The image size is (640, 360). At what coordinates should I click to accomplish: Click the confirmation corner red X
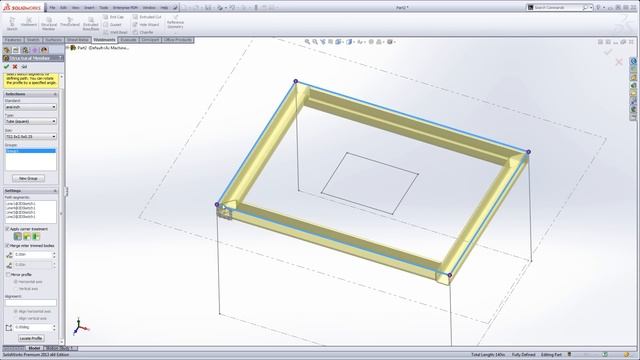point(619,62)
